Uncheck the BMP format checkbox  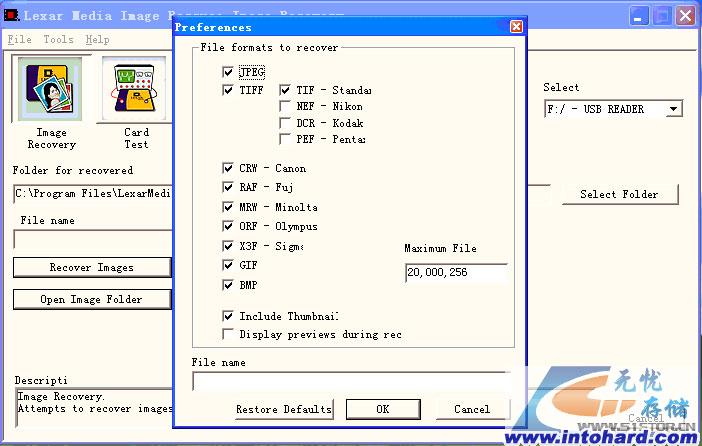pos(228,285)
